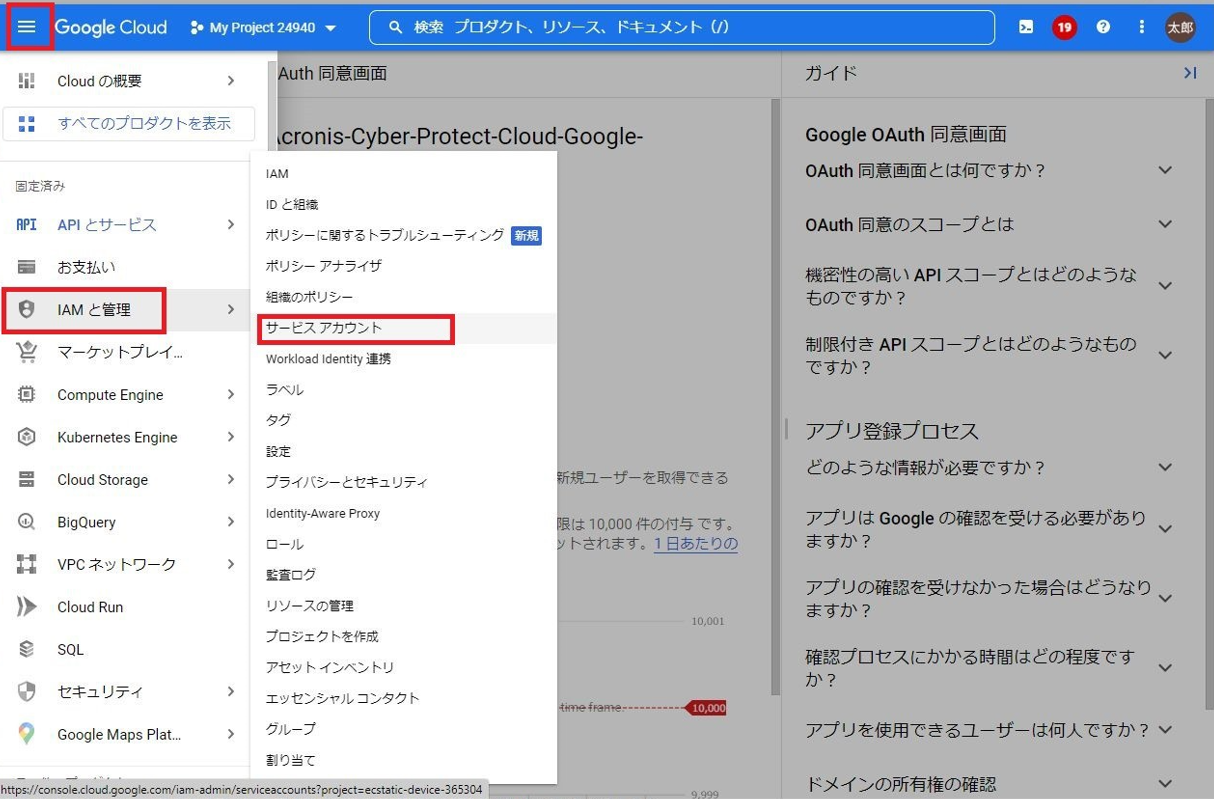
Task: Click the Google Cloud logo
Action: 111,28
